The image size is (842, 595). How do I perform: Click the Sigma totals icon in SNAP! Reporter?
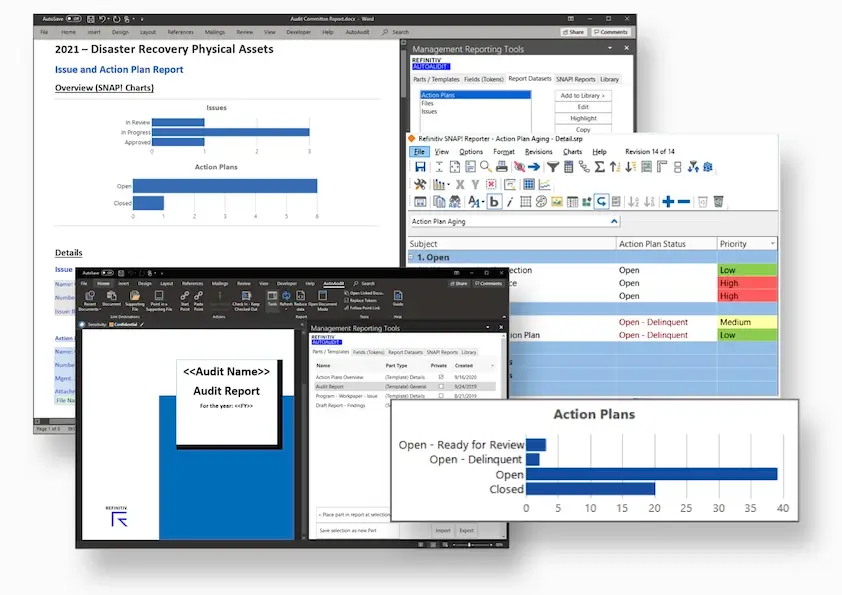[600, 167]
